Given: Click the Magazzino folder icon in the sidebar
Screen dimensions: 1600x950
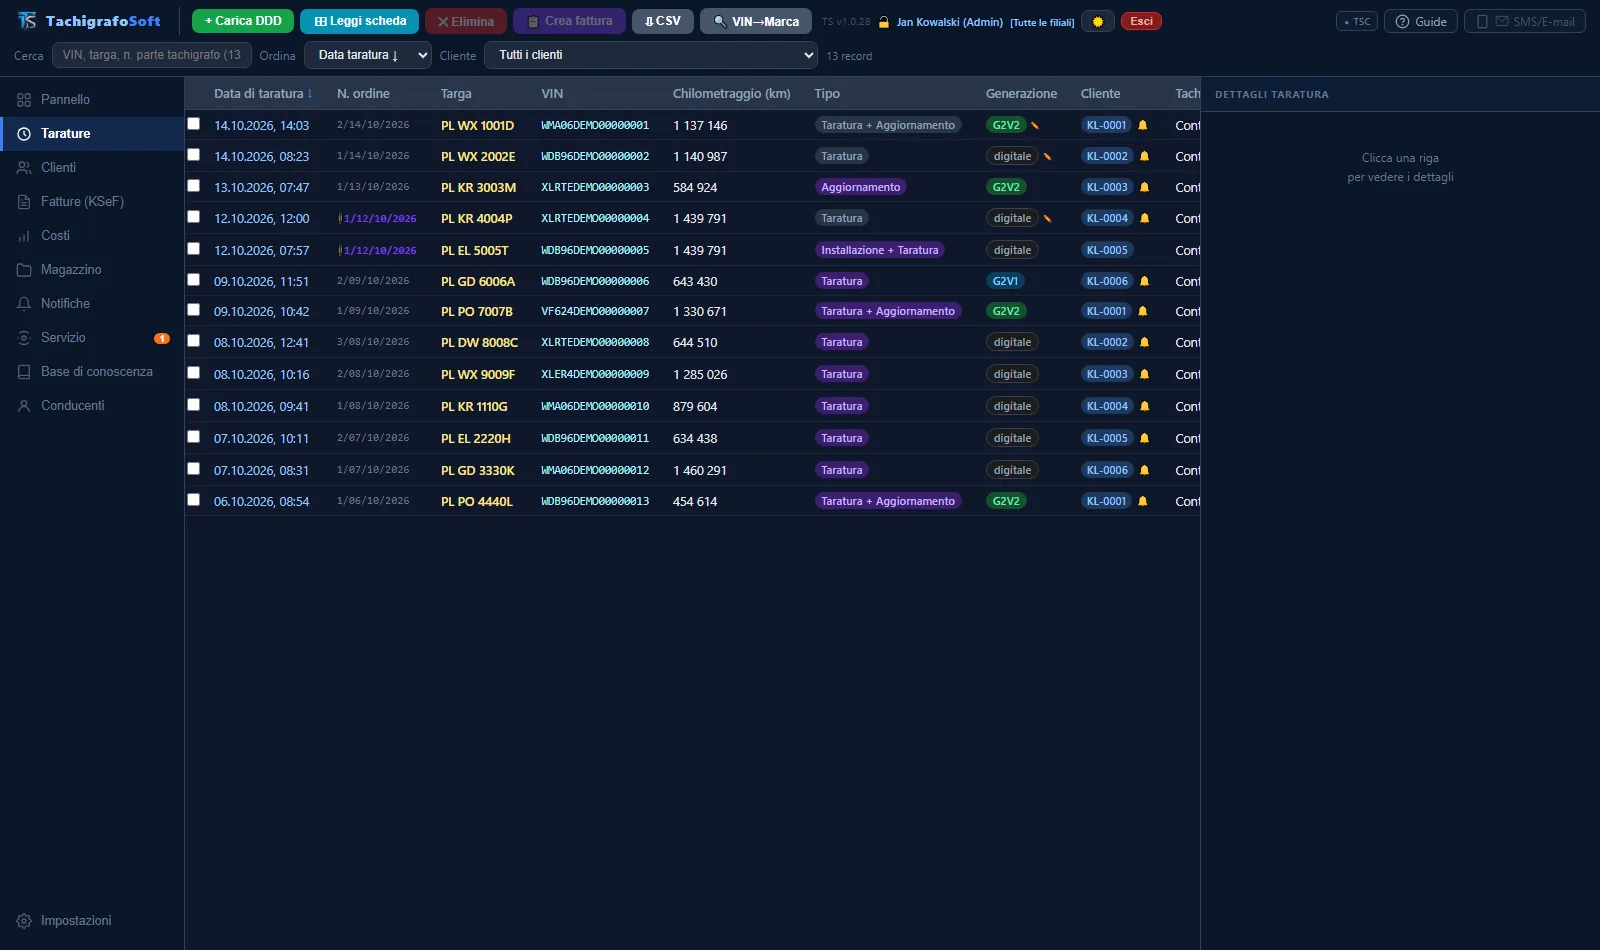Looking at the screenshot, I should click(x=24, y=270).
